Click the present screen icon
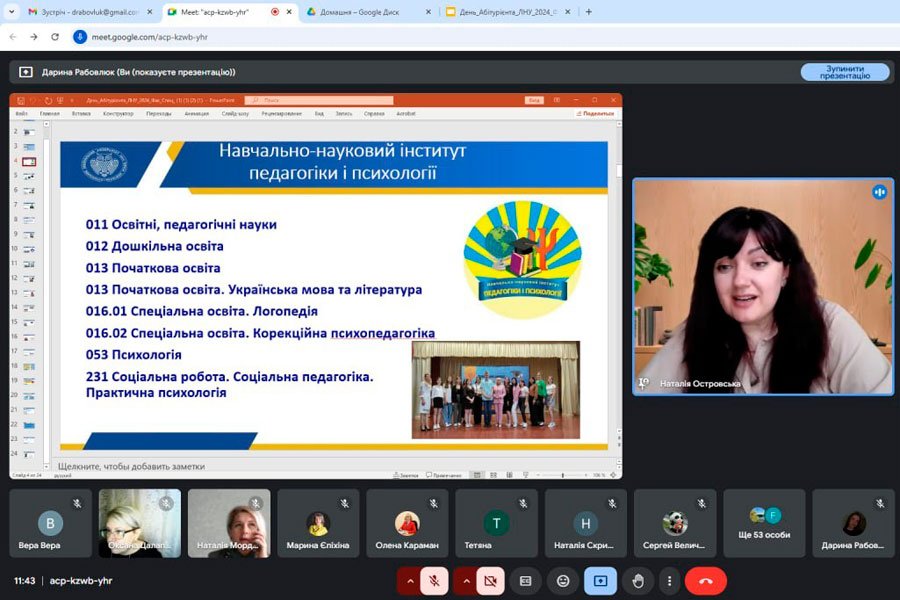Screen dimensions: 900x600 [x=600, y=580]
